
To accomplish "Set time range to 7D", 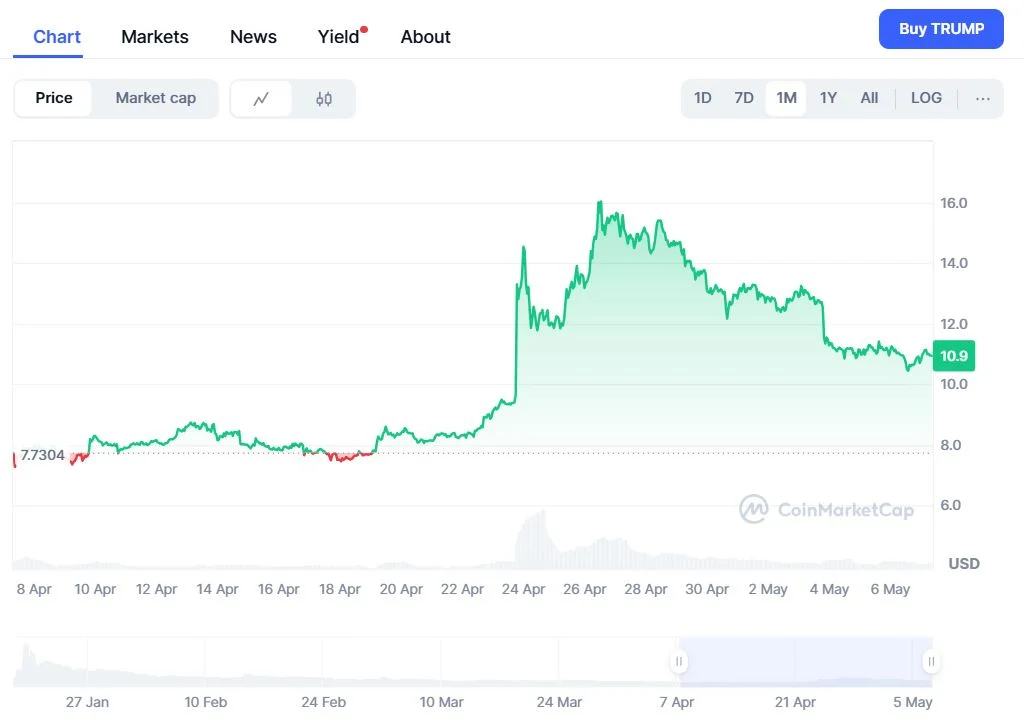I will click(744, 98).
